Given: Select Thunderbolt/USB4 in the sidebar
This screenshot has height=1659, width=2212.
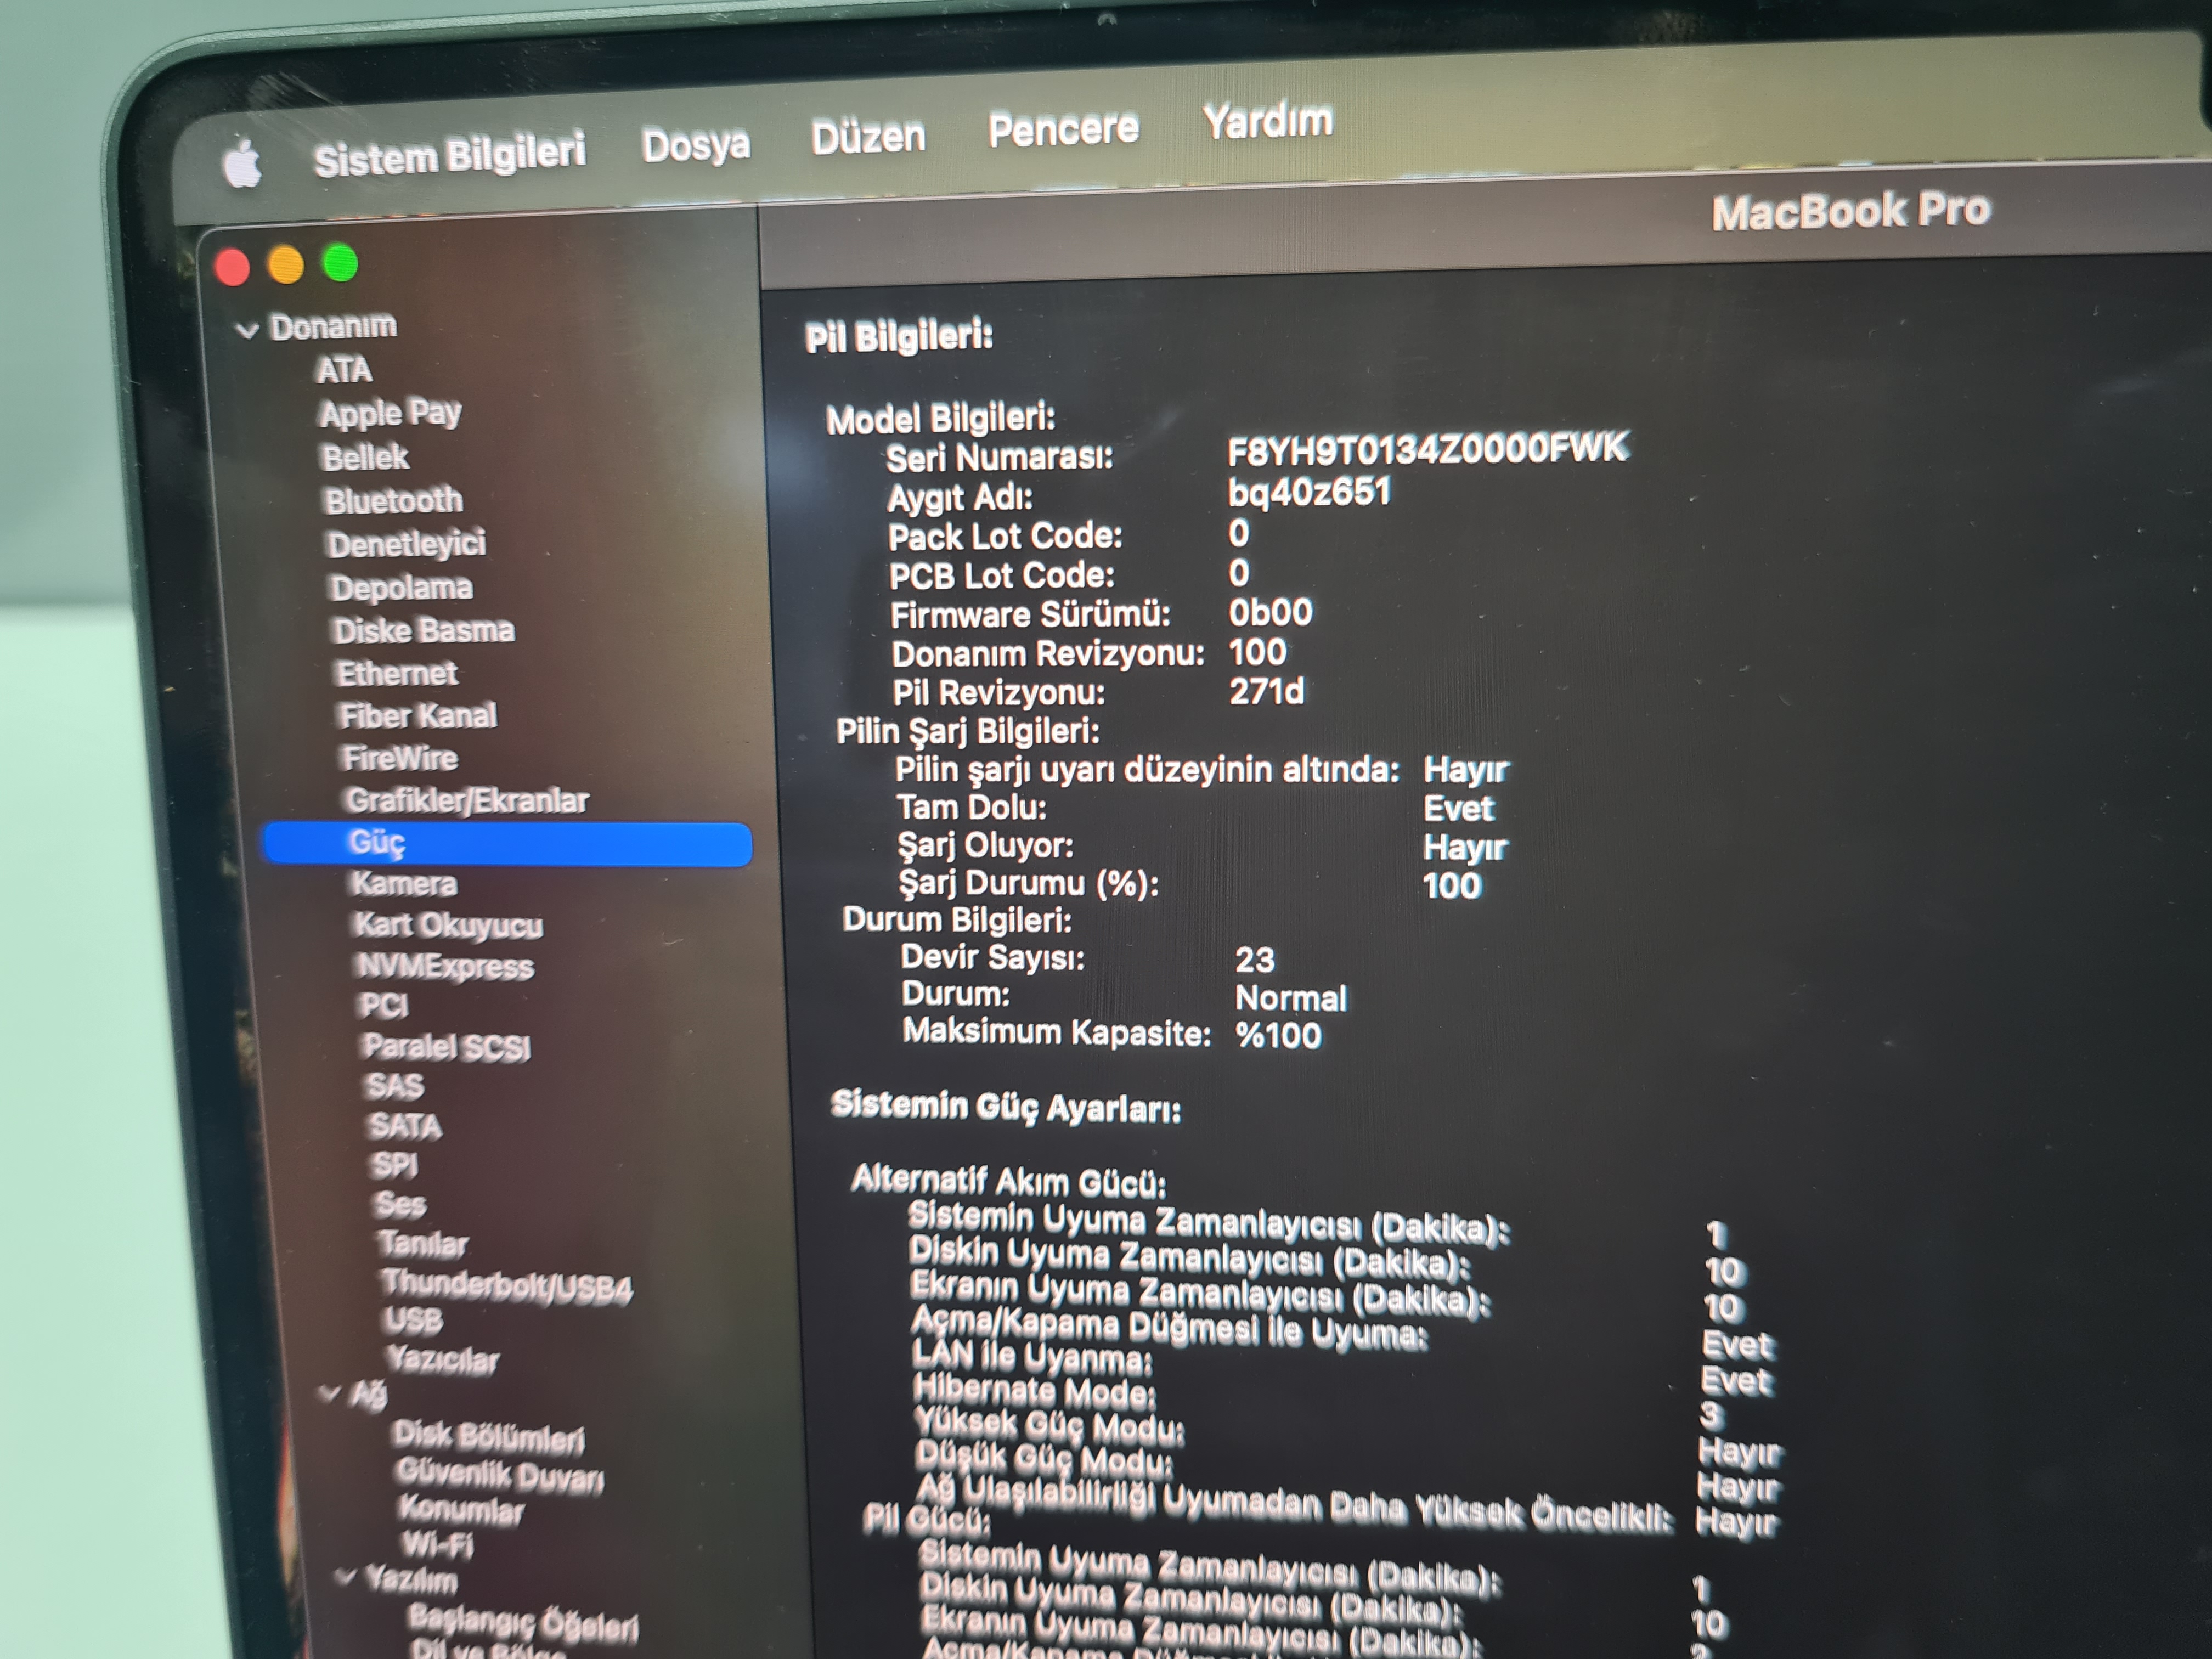Looking at the screenshot, I should pyautogui.click(x=507, y=1286).
